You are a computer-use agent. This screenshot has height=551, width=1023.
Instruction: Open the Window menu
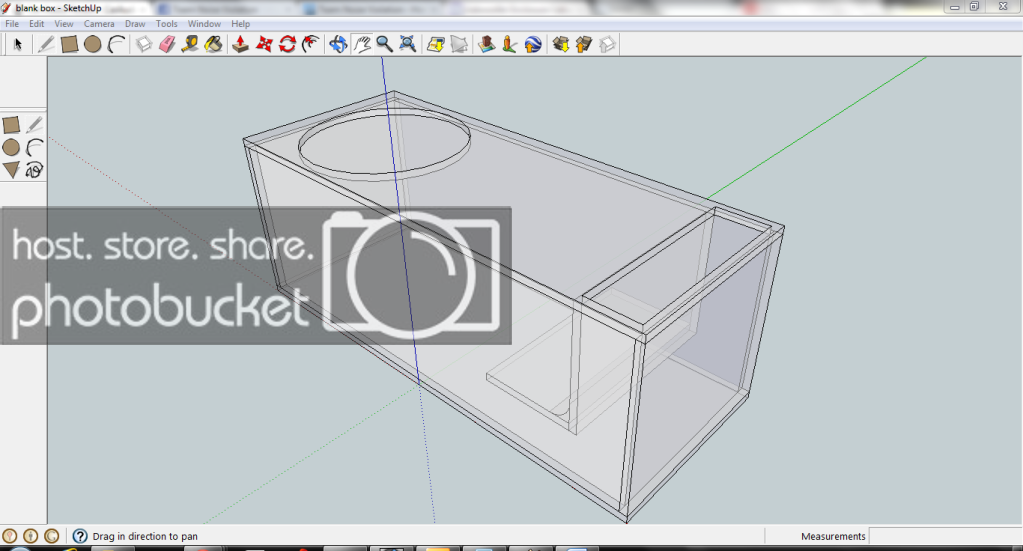[204, 23]
